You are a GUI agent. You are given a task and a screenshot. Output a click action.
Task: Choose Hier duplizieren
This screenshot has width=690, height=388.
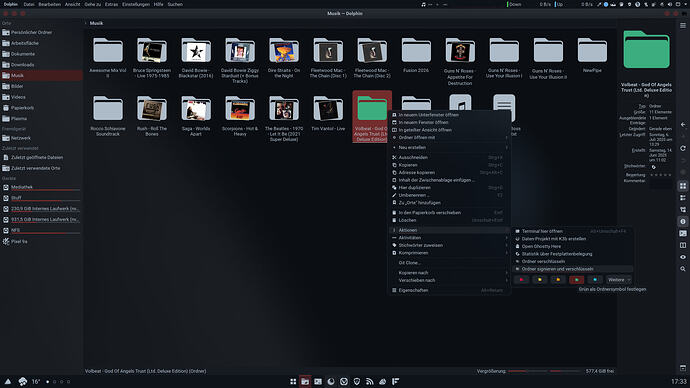click(x=449, y=187)
